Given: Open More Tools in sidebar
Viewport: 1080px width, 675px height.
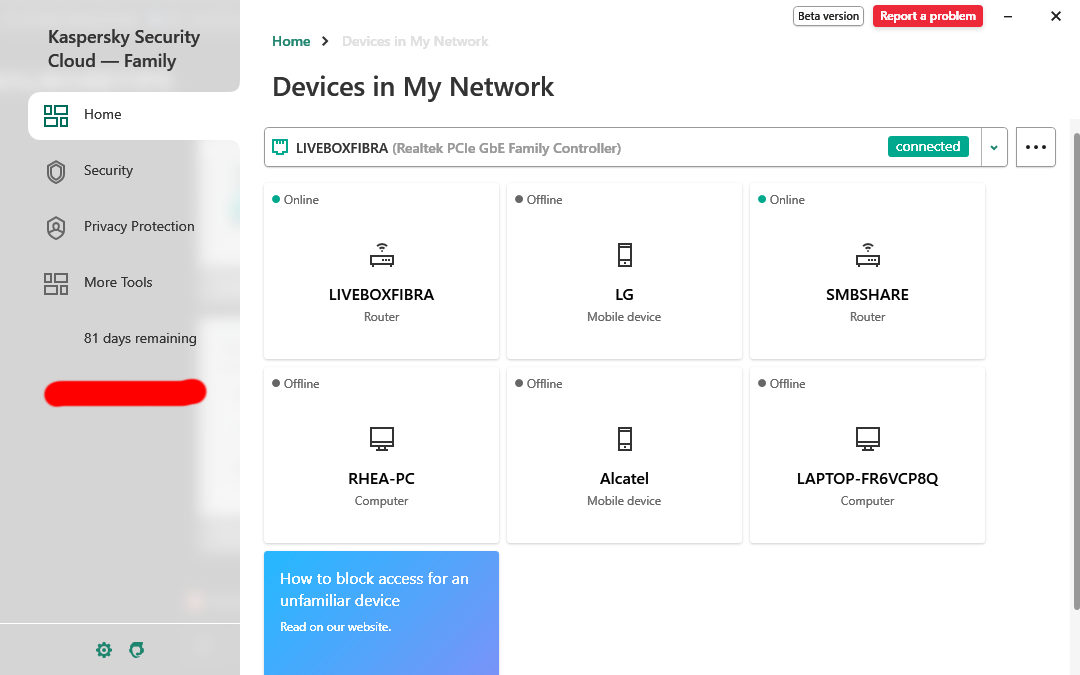Looking at the screenshot, I should 118,283.
